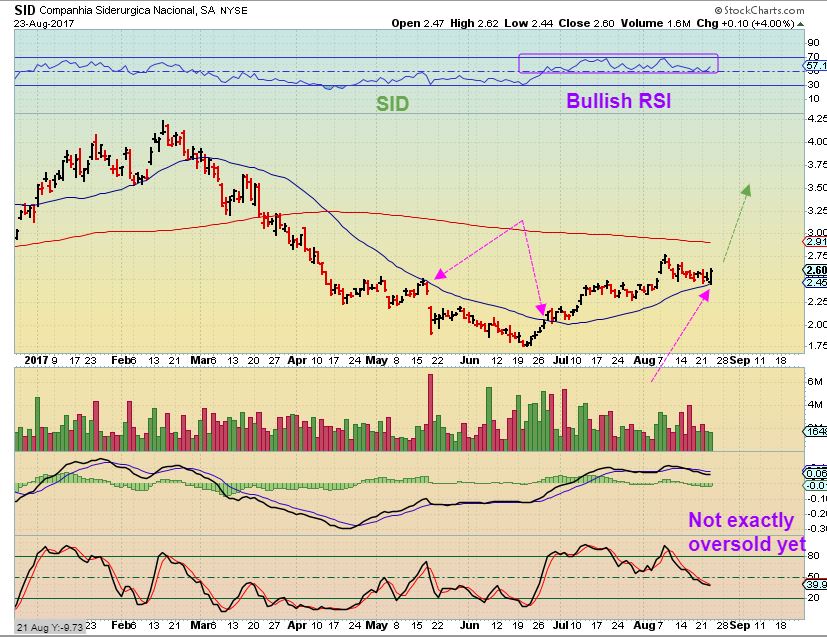Click the 2017 label under the price panel

36,360
